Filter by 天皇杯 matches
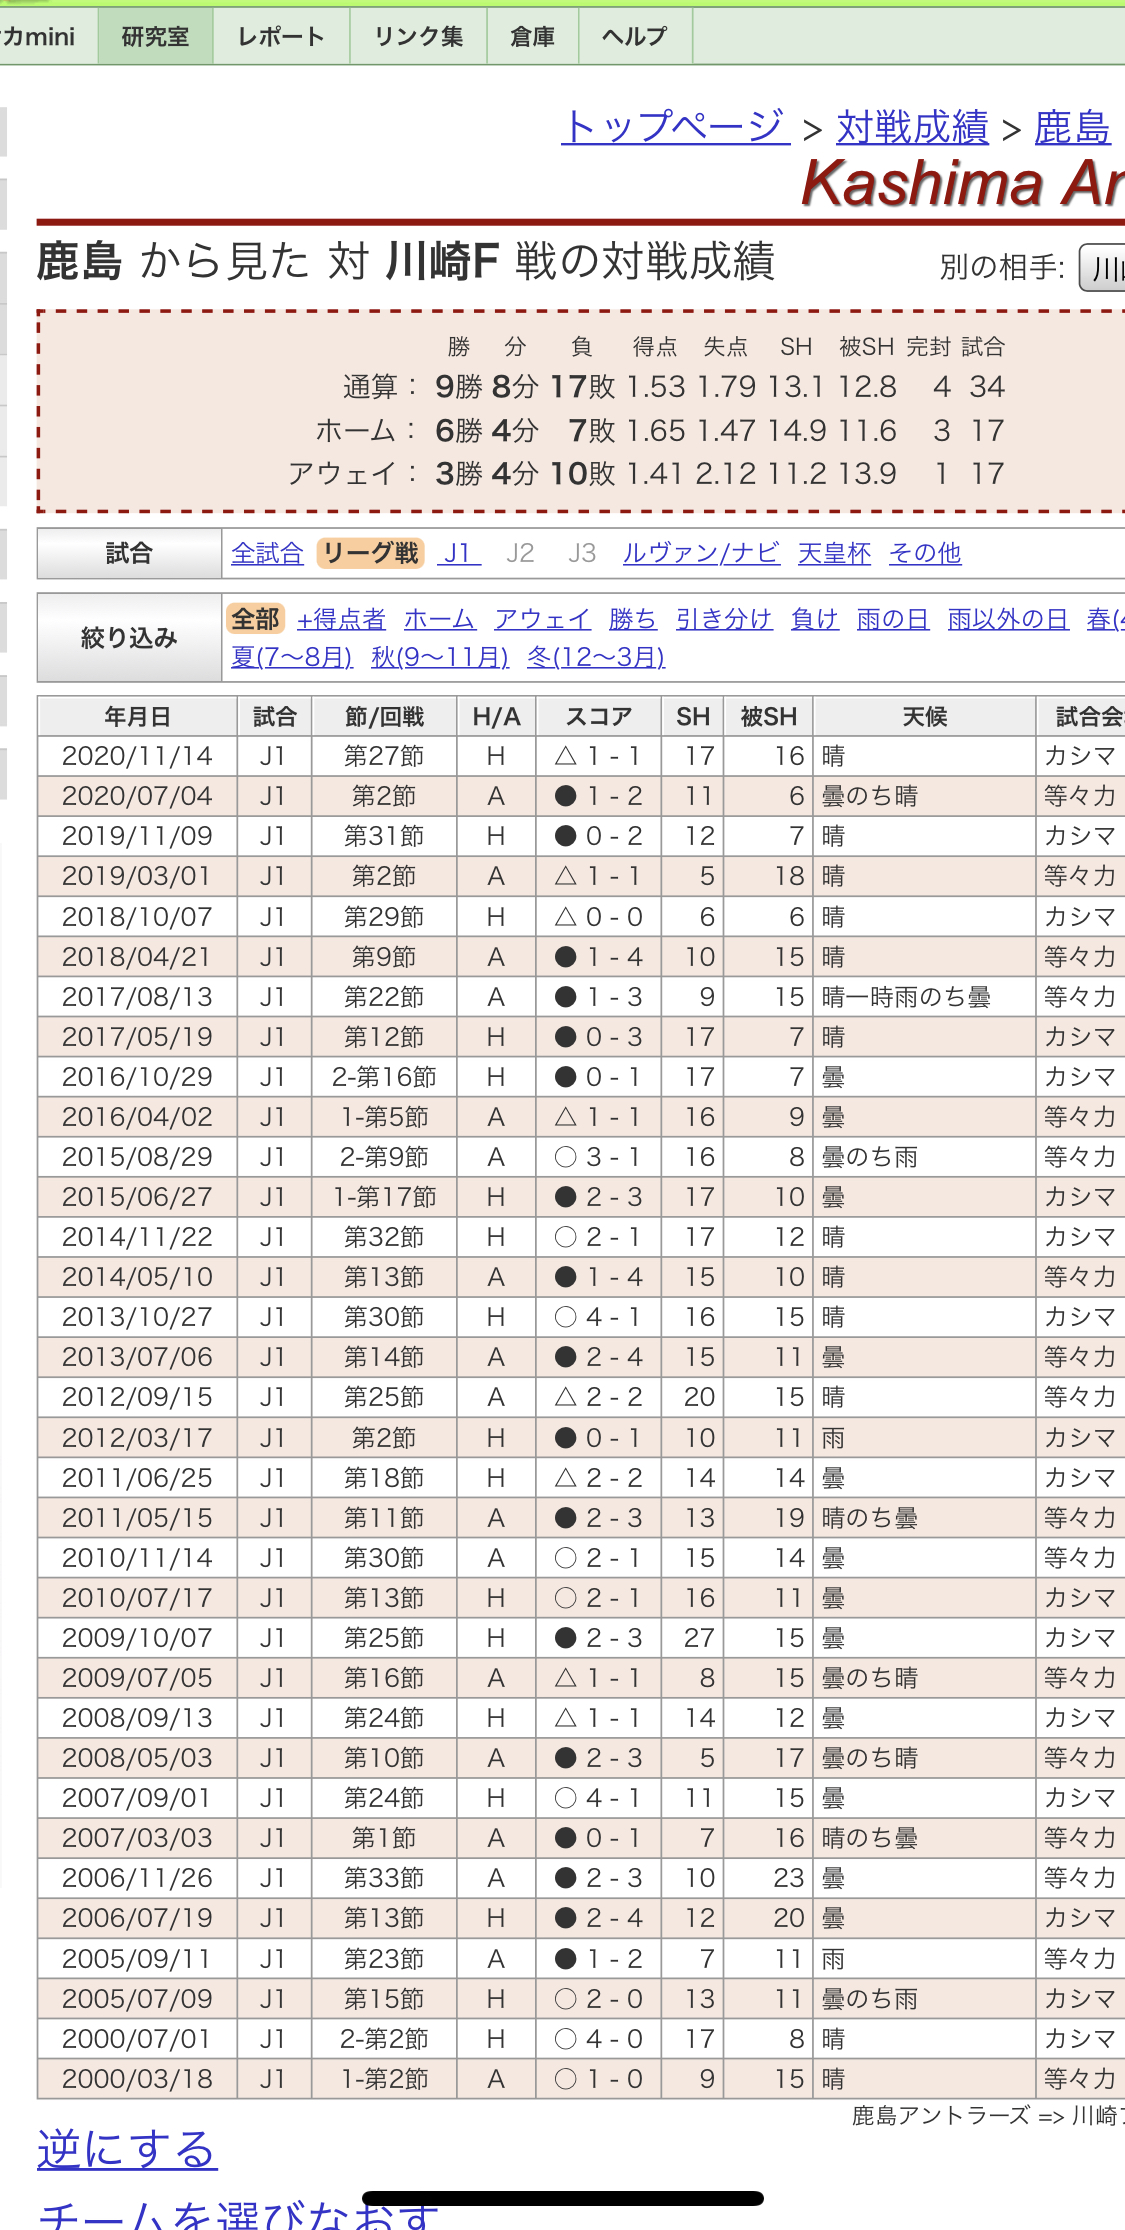 tap(834, 553)
